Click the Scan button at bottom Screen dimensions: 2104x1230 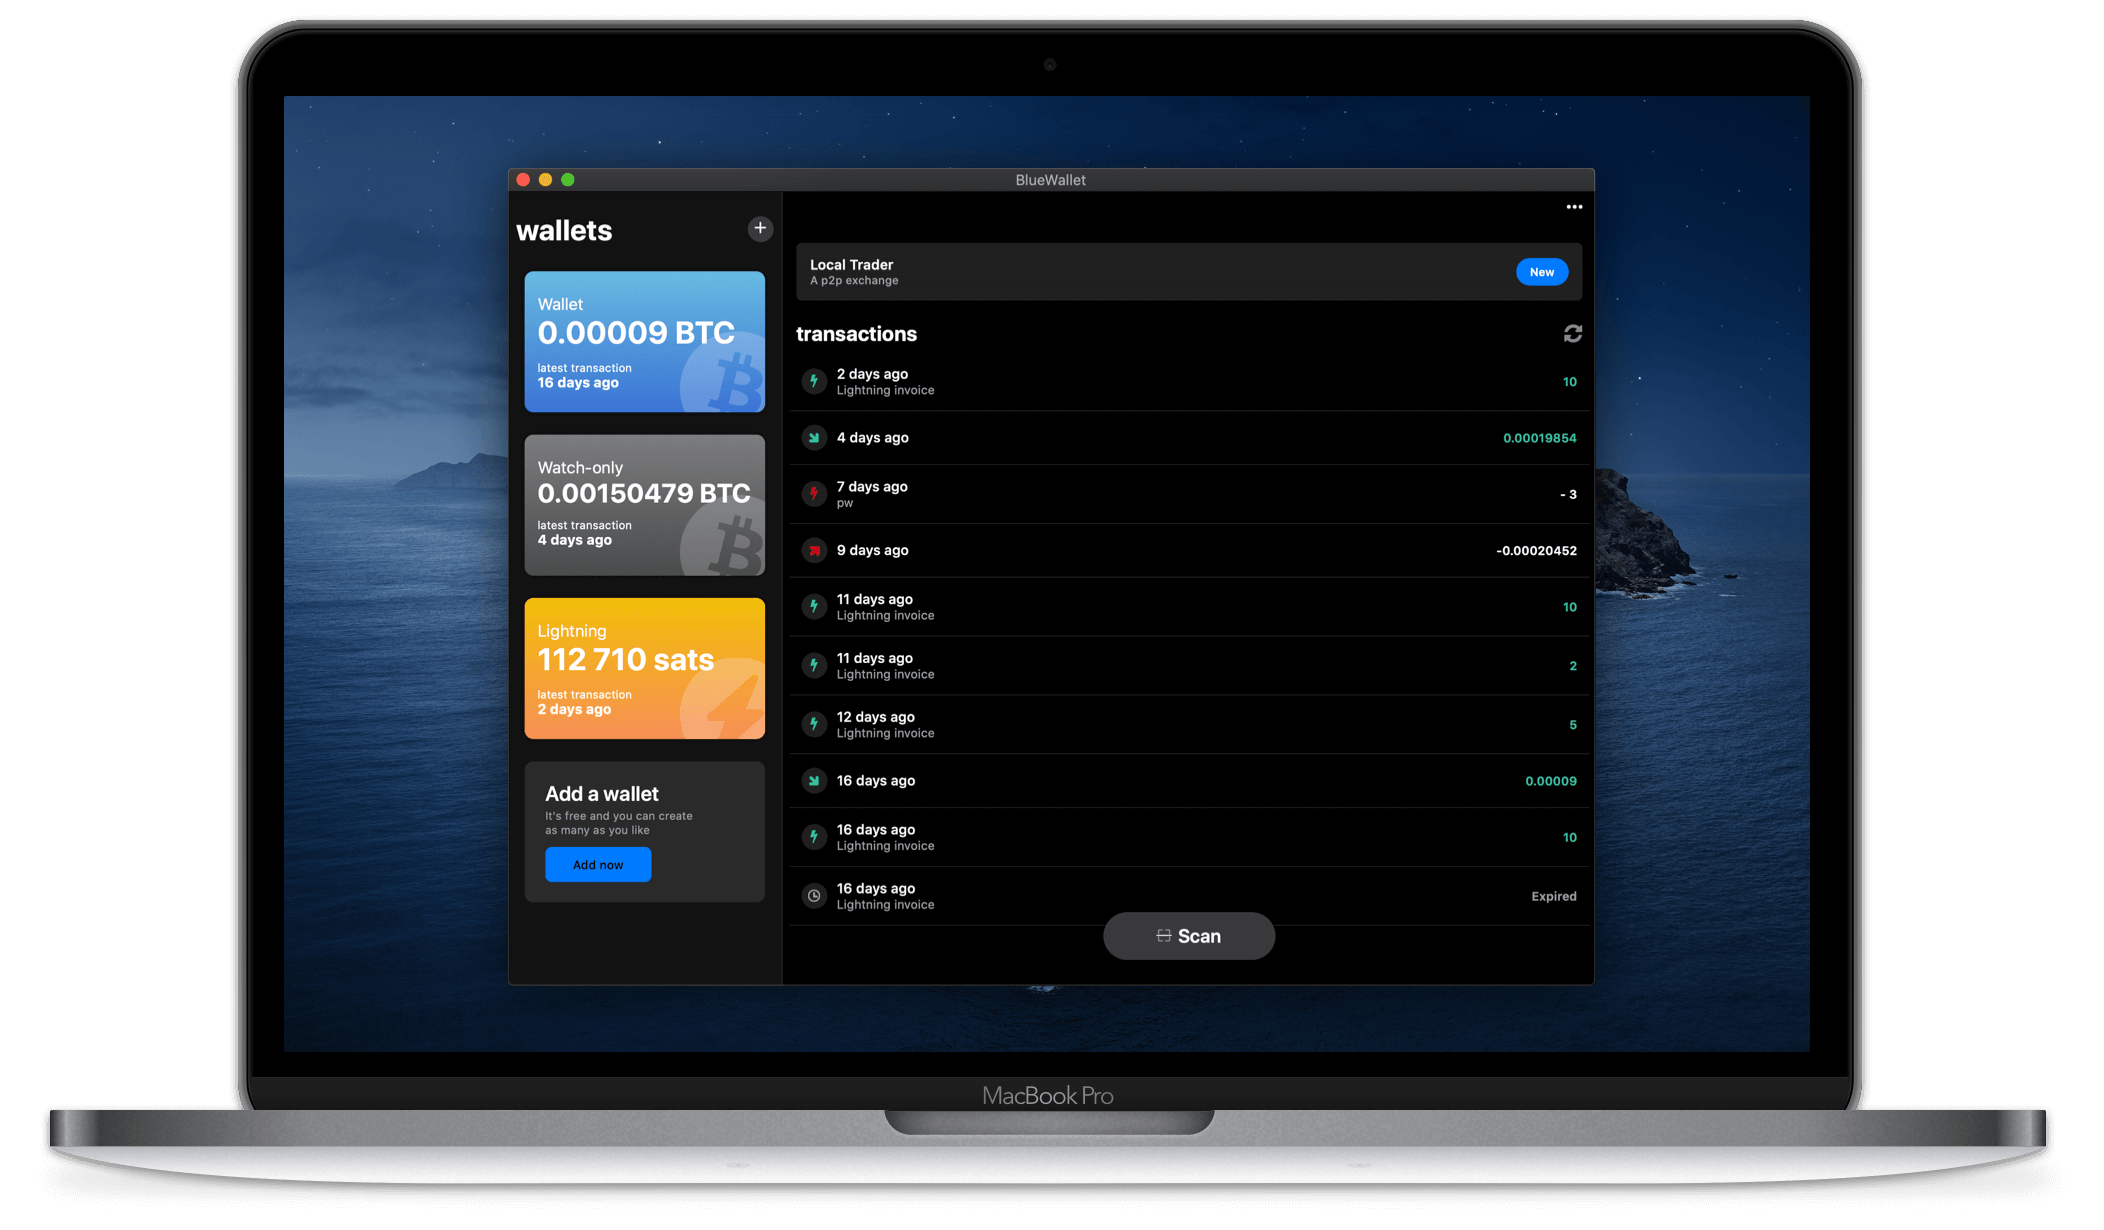coord(1187,934)
